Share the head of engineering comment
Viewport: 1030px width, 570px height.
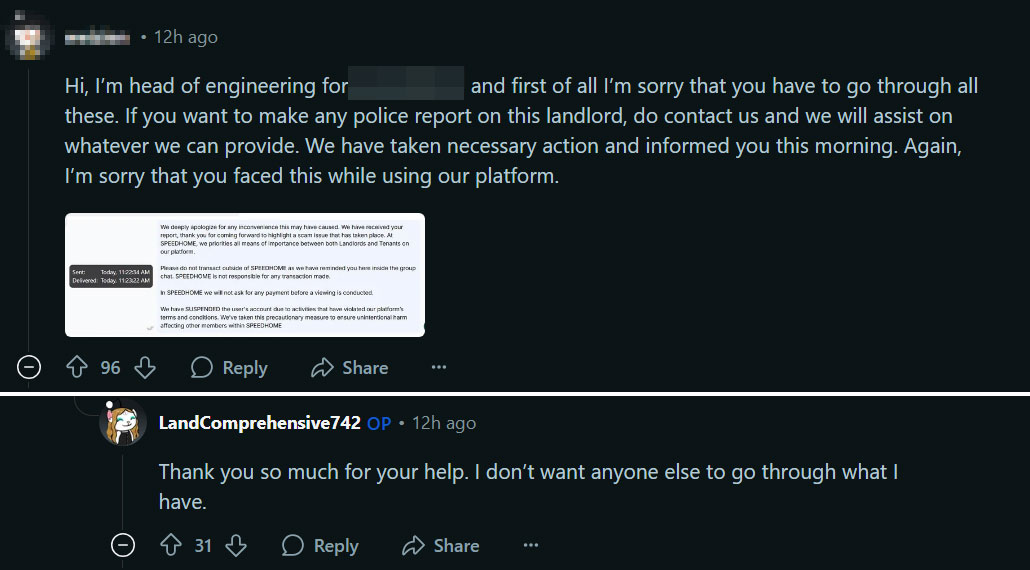[x=349, y=368]
